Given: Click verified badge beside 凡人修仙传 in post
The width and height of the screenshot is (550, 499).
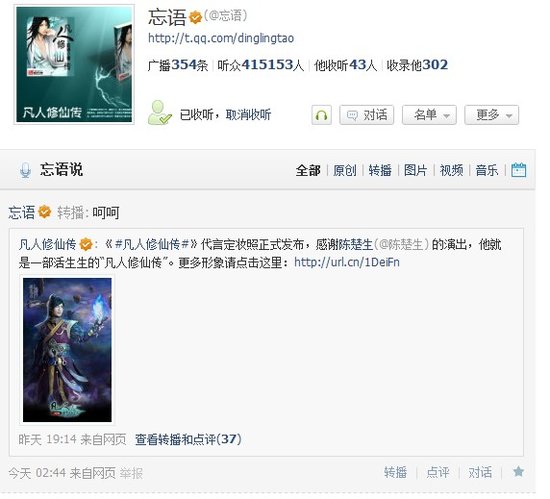Looking at the screenshot, I should (x=86, y=244).
